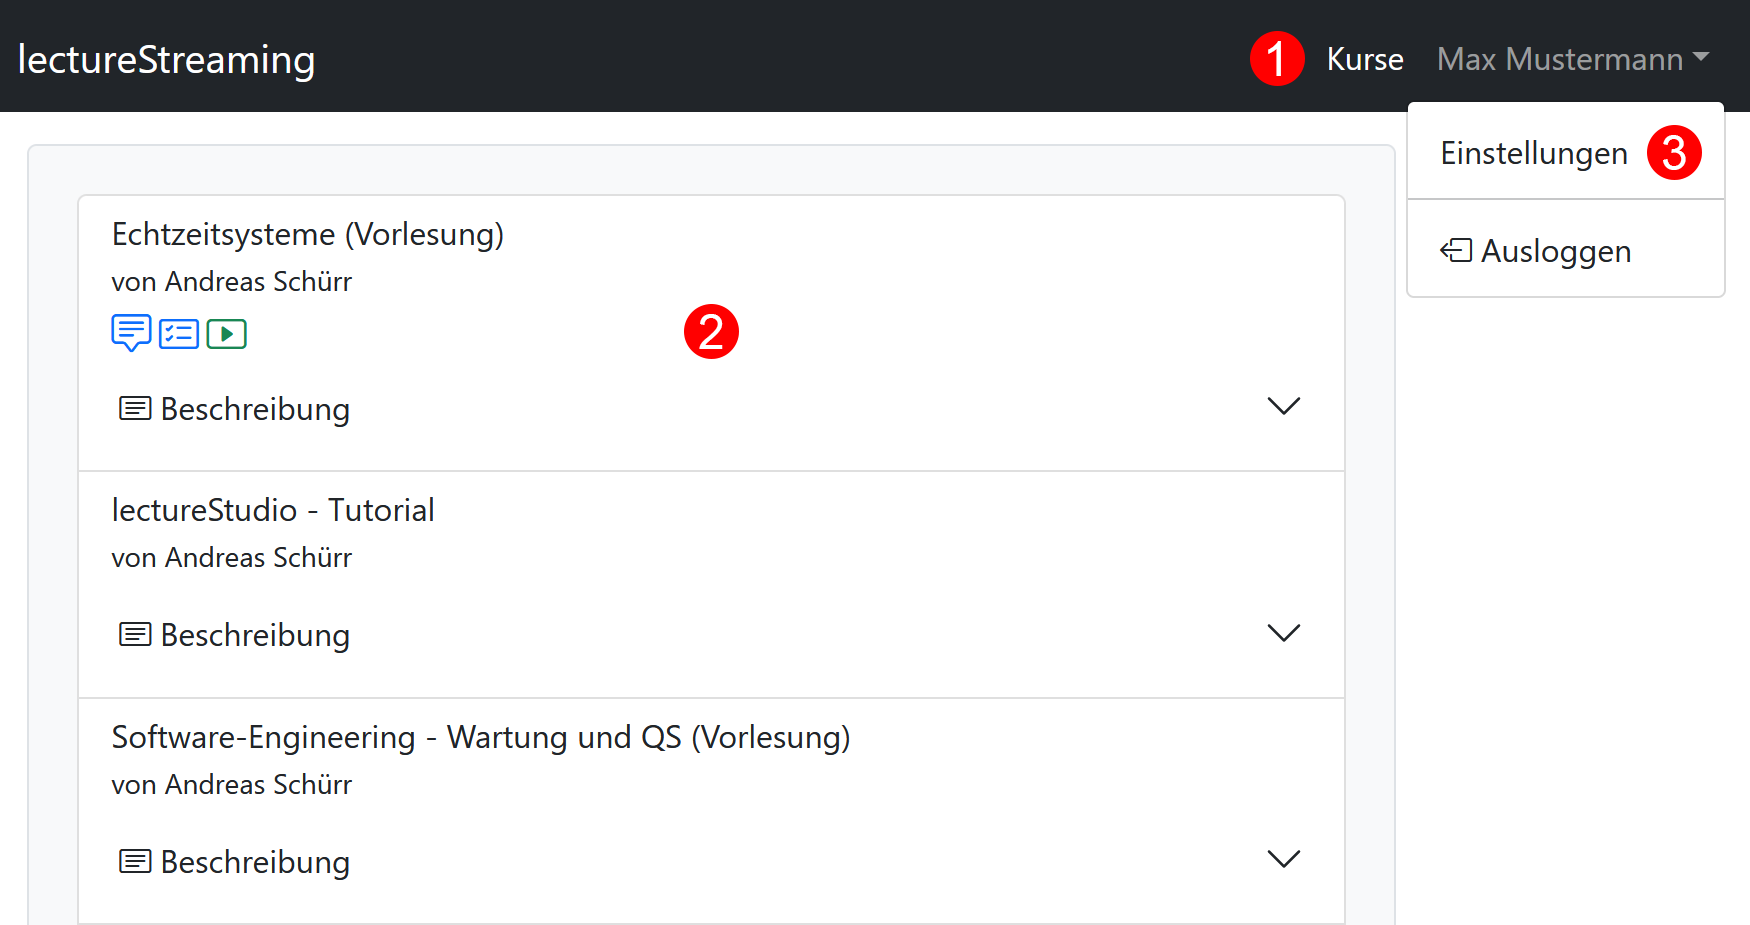Expand the Echtzeitsysteme description chevron
This screenshot has height=925, width=1750.
(x=1283, y=406)
